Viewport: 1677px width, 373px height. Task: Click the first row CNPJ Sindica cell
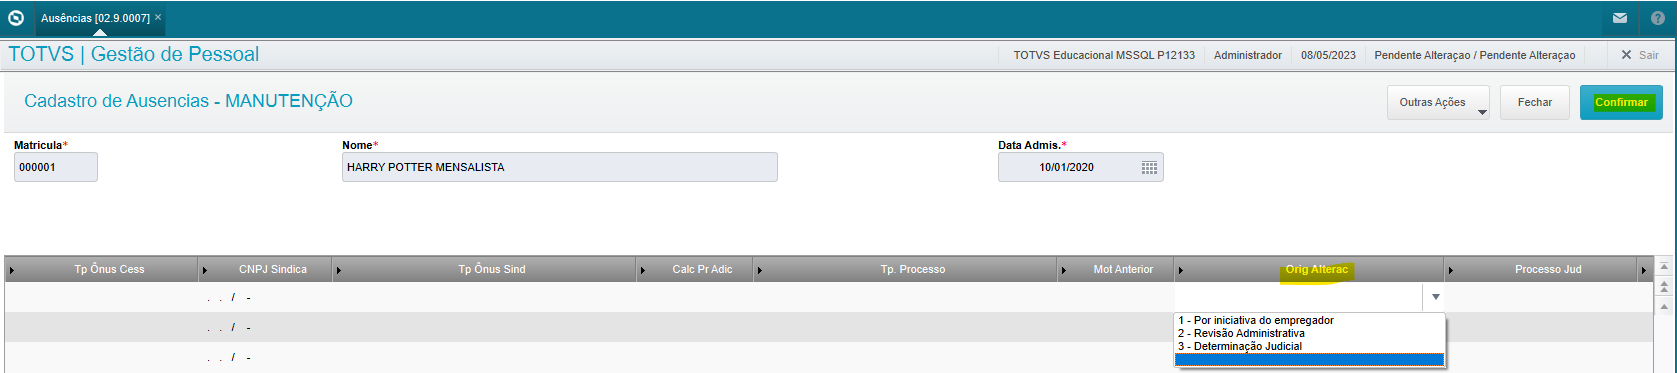click(x=265, y=297)
